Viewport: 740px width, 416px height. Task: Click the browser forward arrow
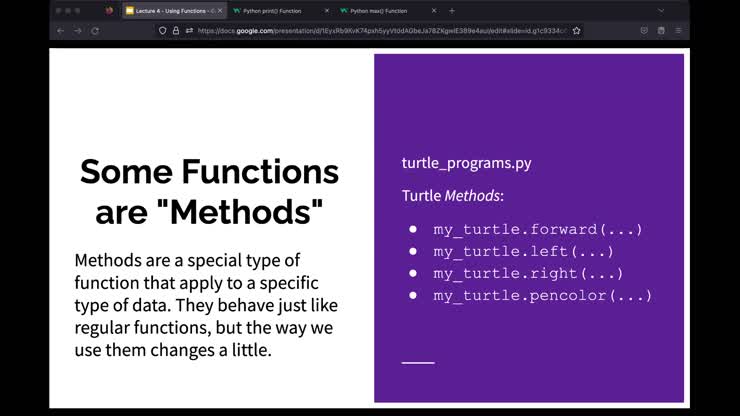click(x=78, y=30)
